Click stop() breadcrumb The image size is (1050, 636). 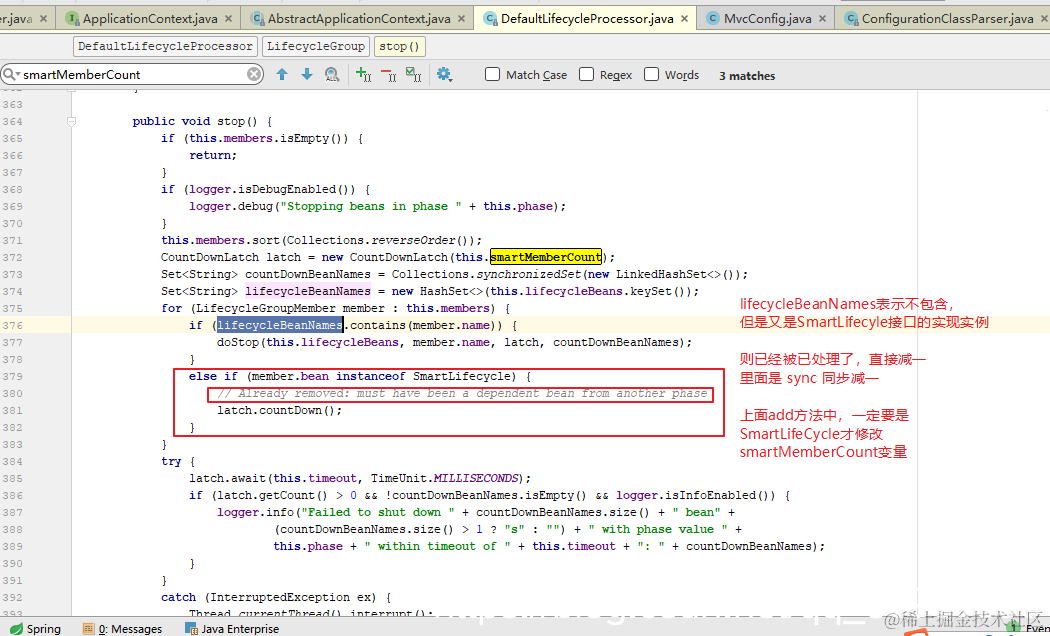click(399, 46)
